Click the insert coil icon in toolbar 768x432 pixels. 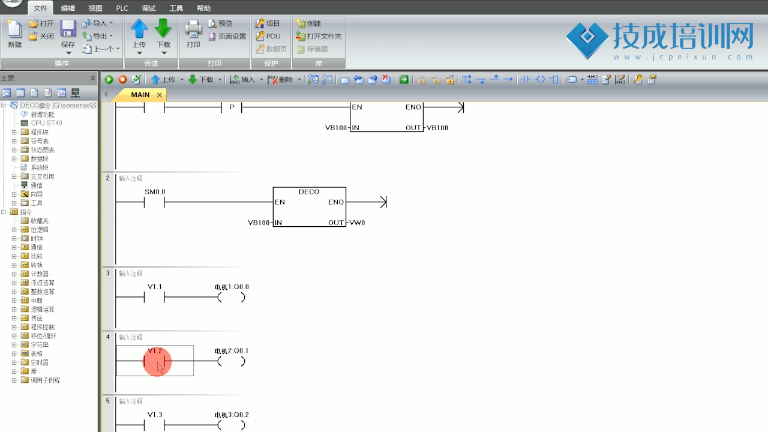pyautogui.click(x=540, y=79)
